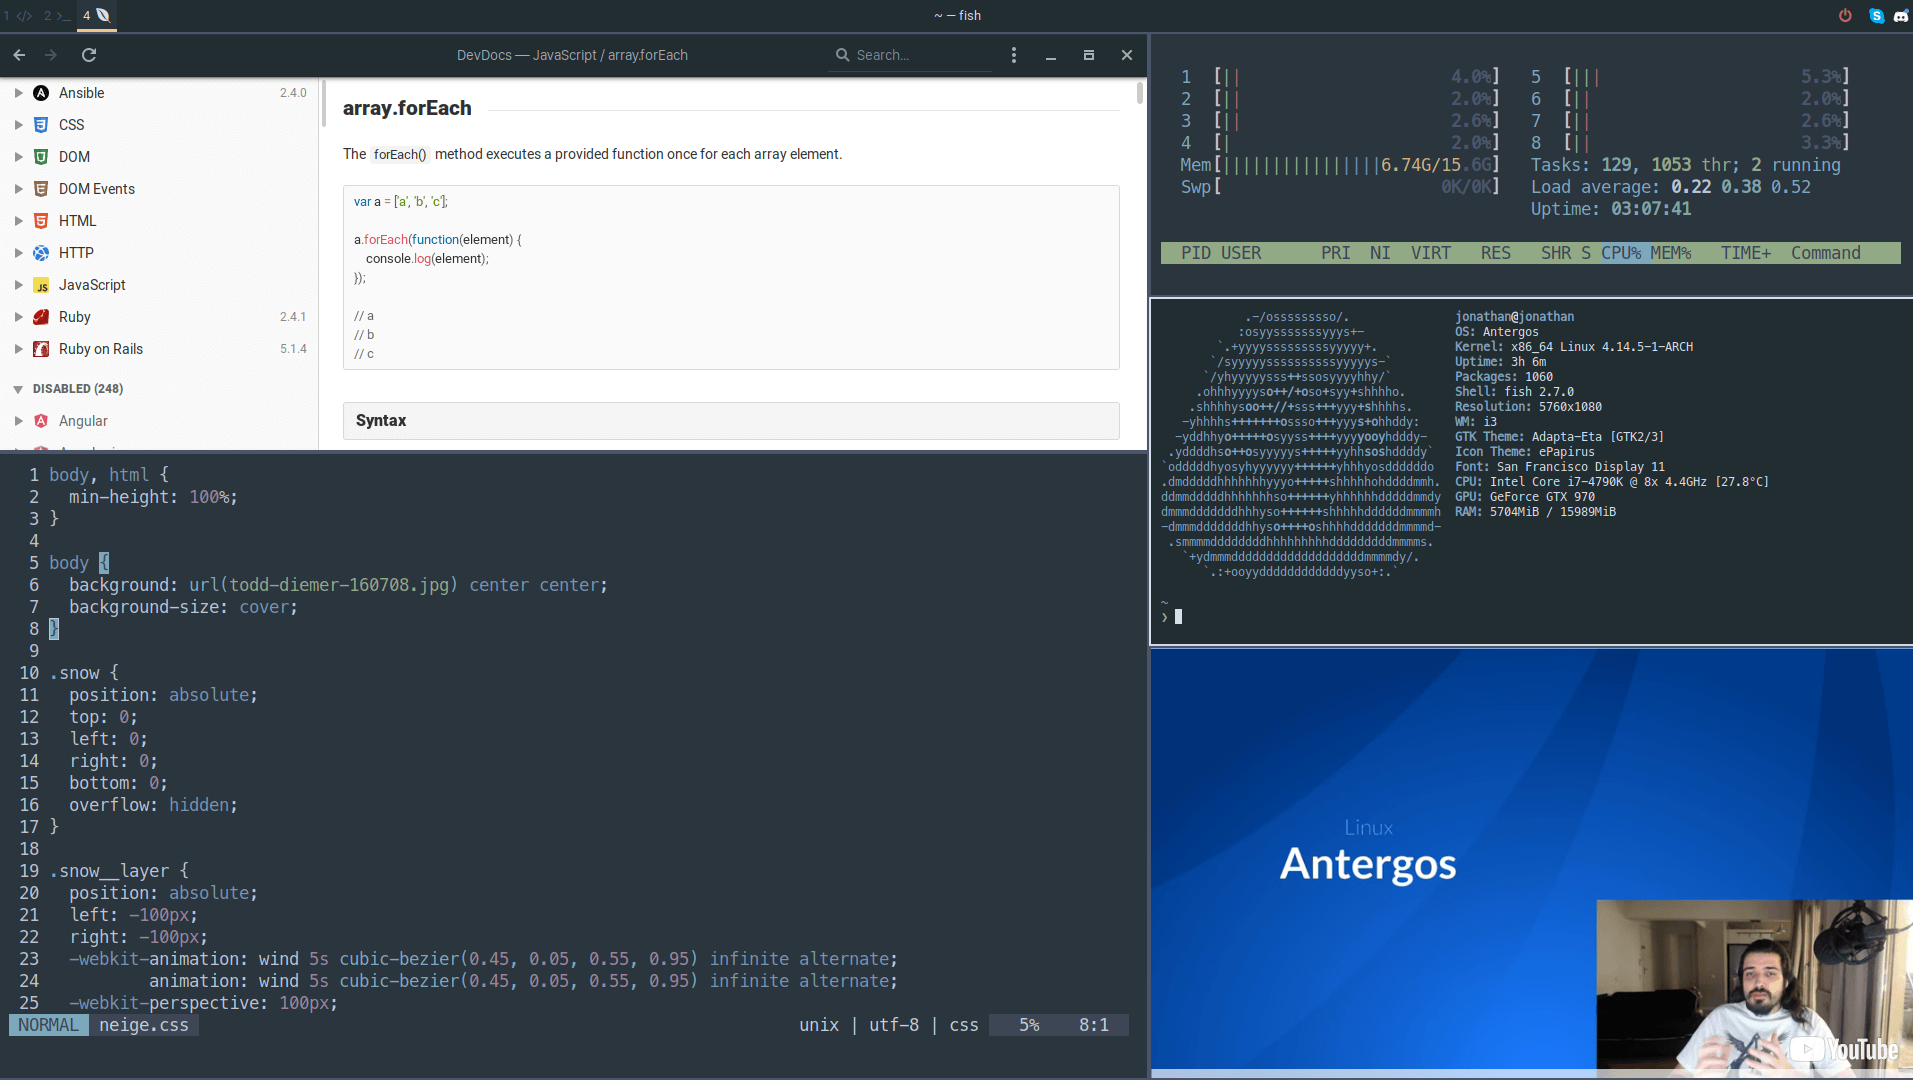Click the Syntax section heading
The height and width of the screenshot is (1080, 1913).
click(381, 421)
